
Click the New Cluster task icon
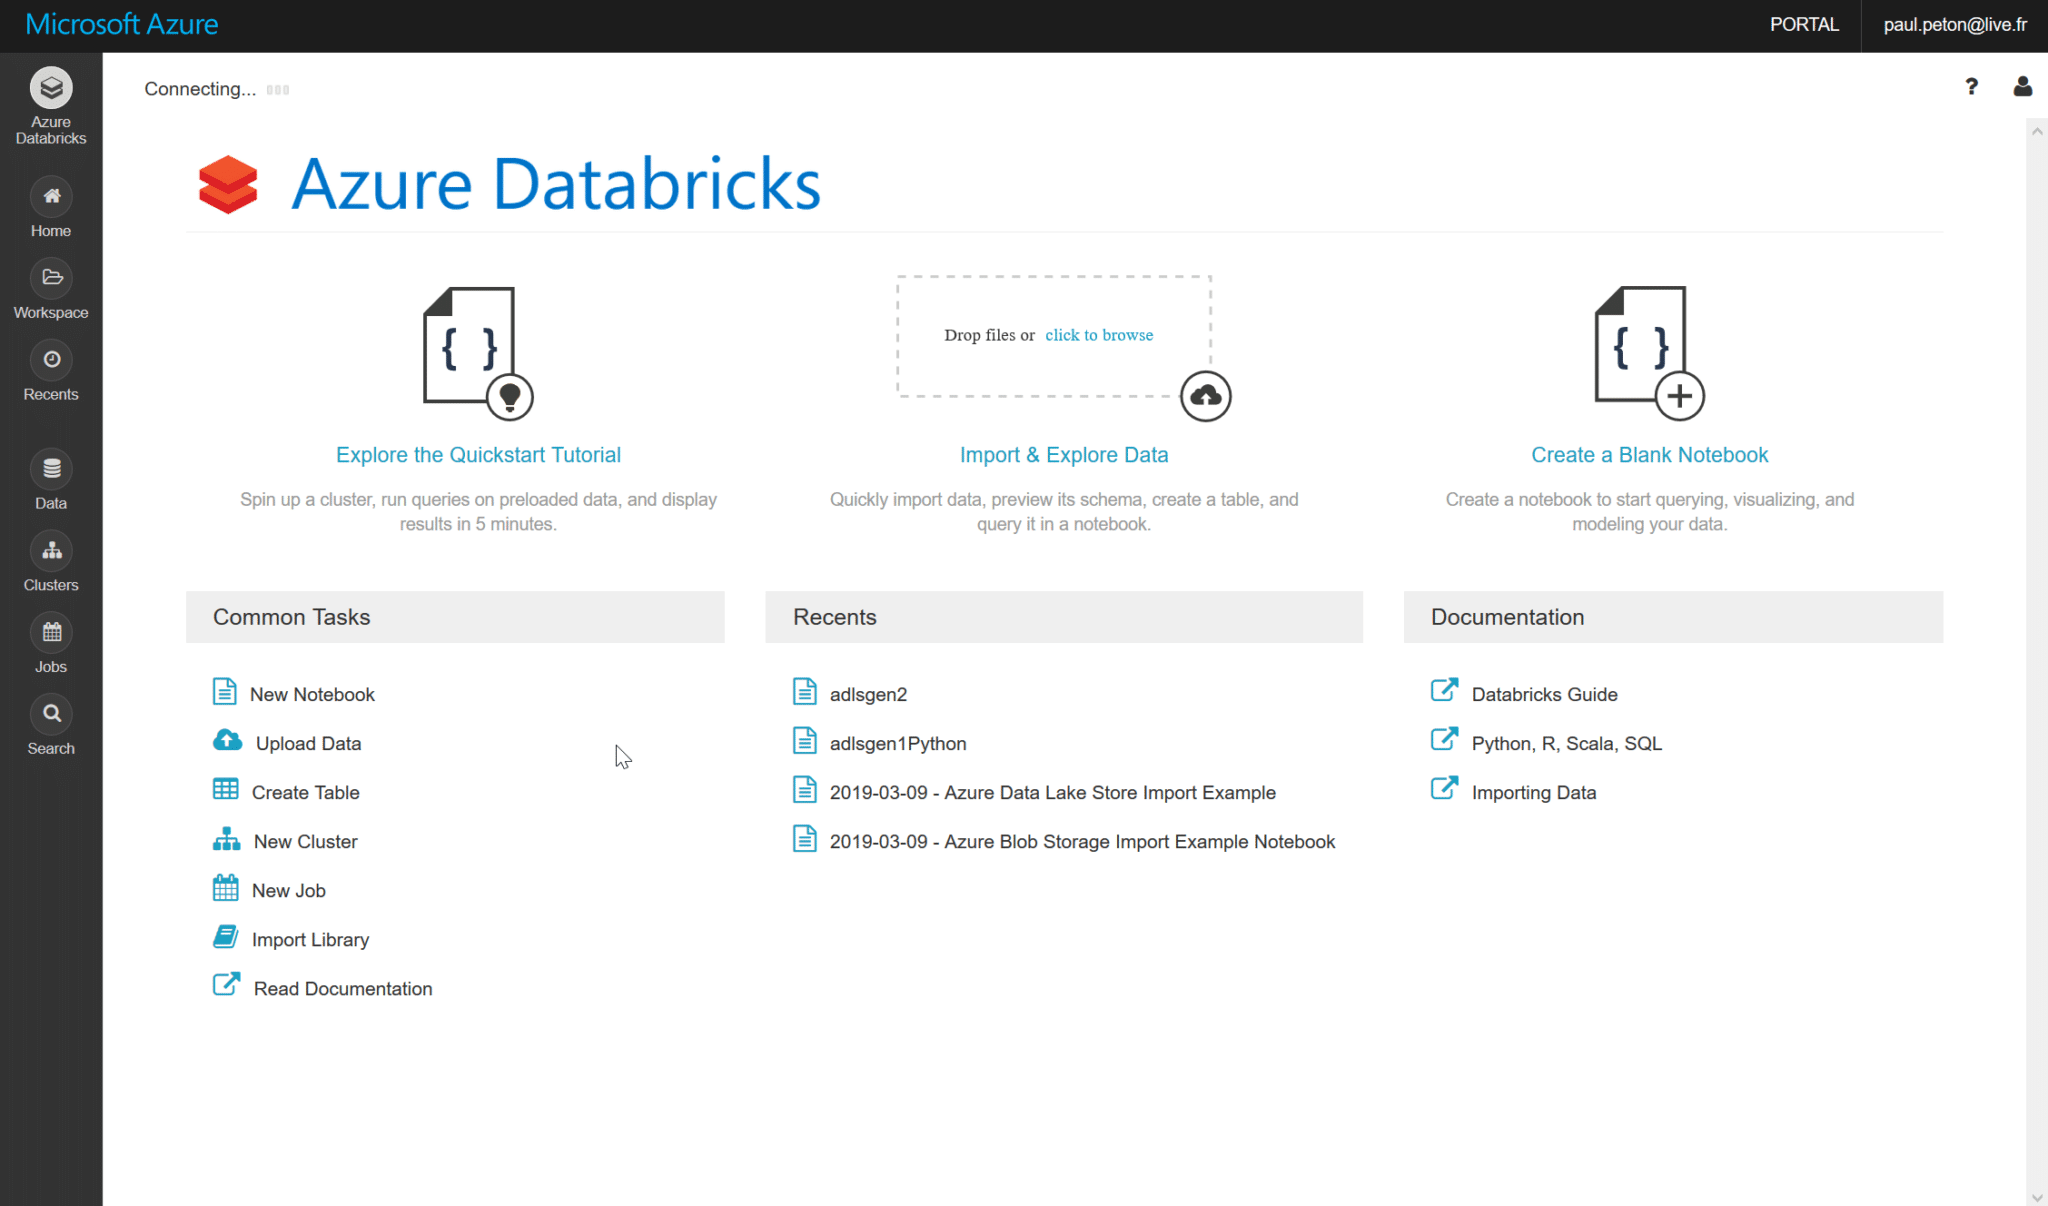click(226, 838)
